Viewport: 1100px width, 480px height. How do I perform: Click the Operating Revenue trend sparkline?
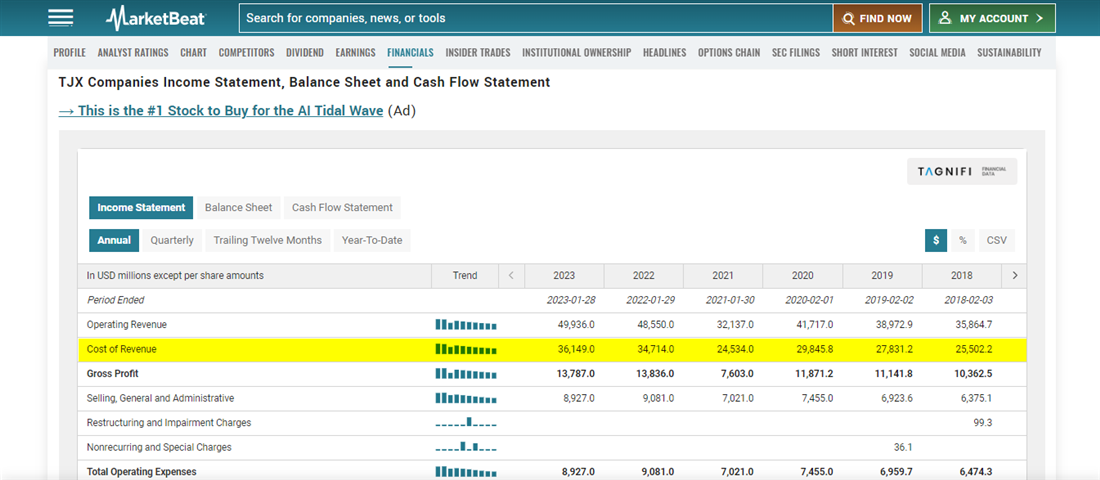(466, 325)
